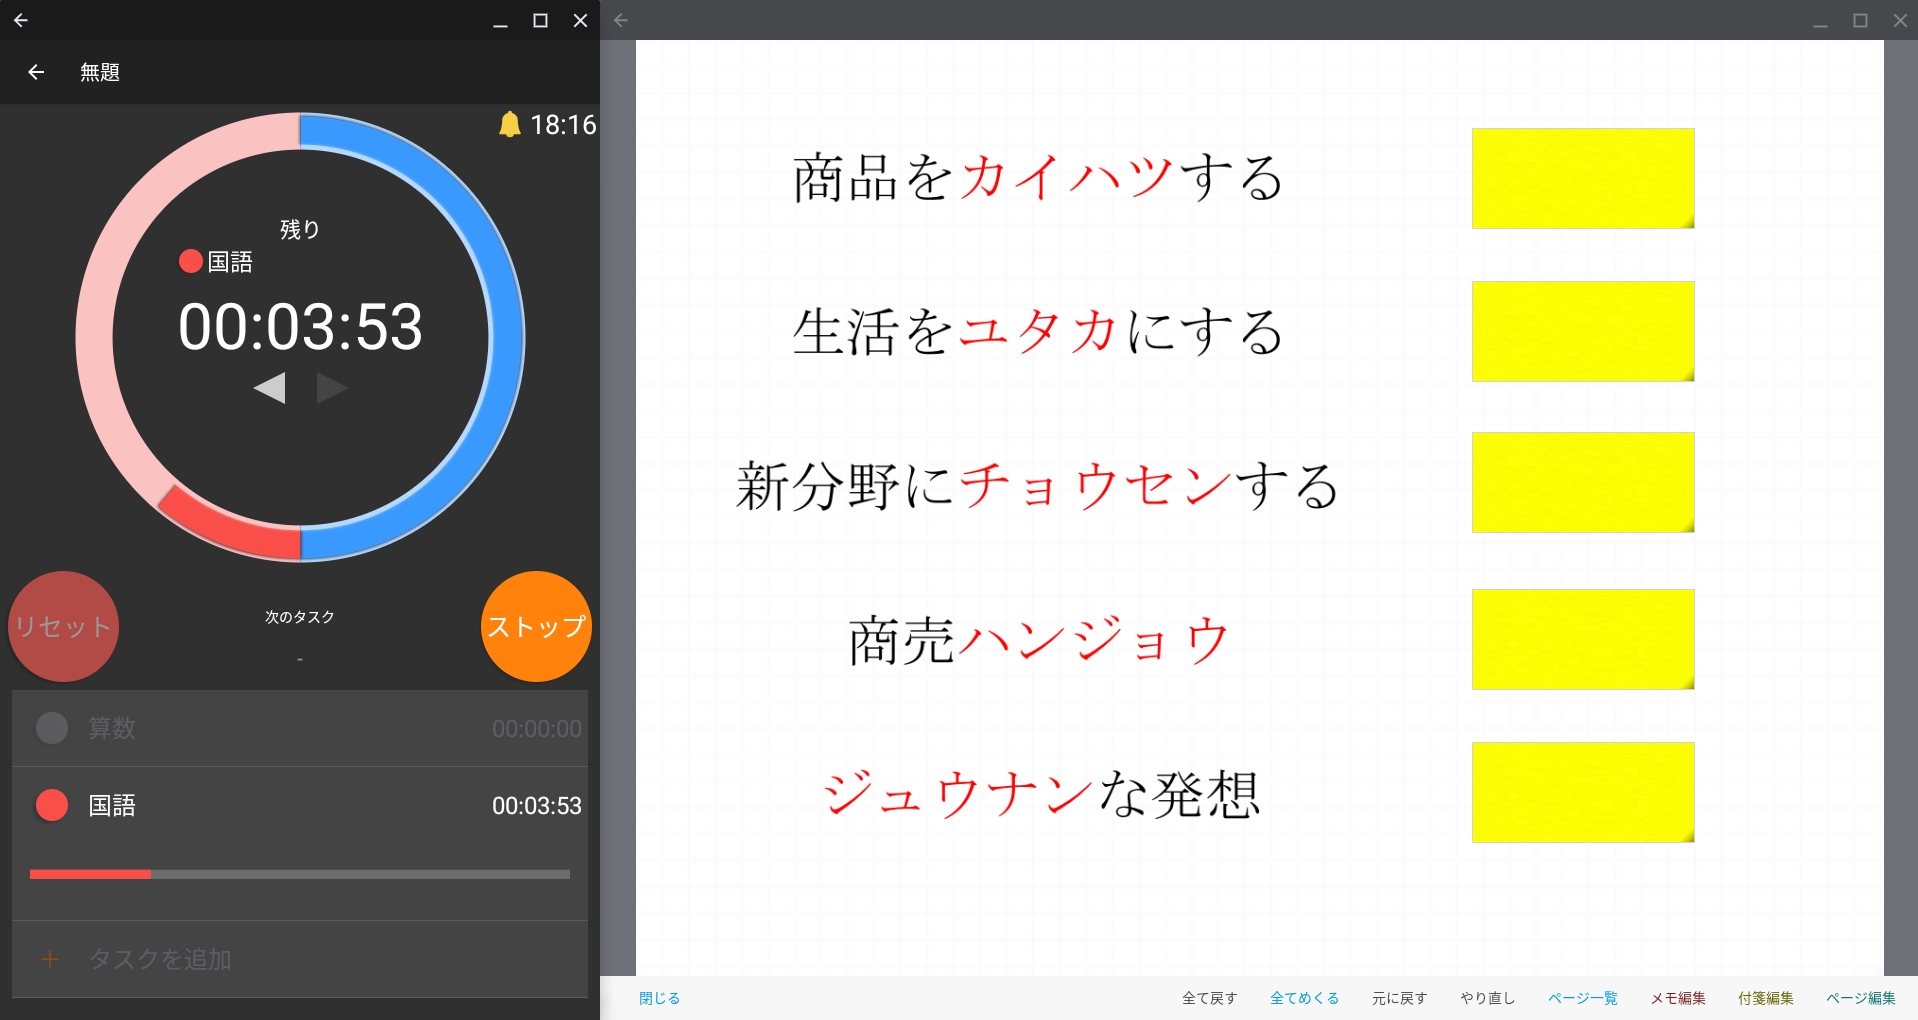The height and width of the screenshot is (1020, 1918).
Task: Peel the sticky note beside ハンジョウ
Action: click(1582, 639)
